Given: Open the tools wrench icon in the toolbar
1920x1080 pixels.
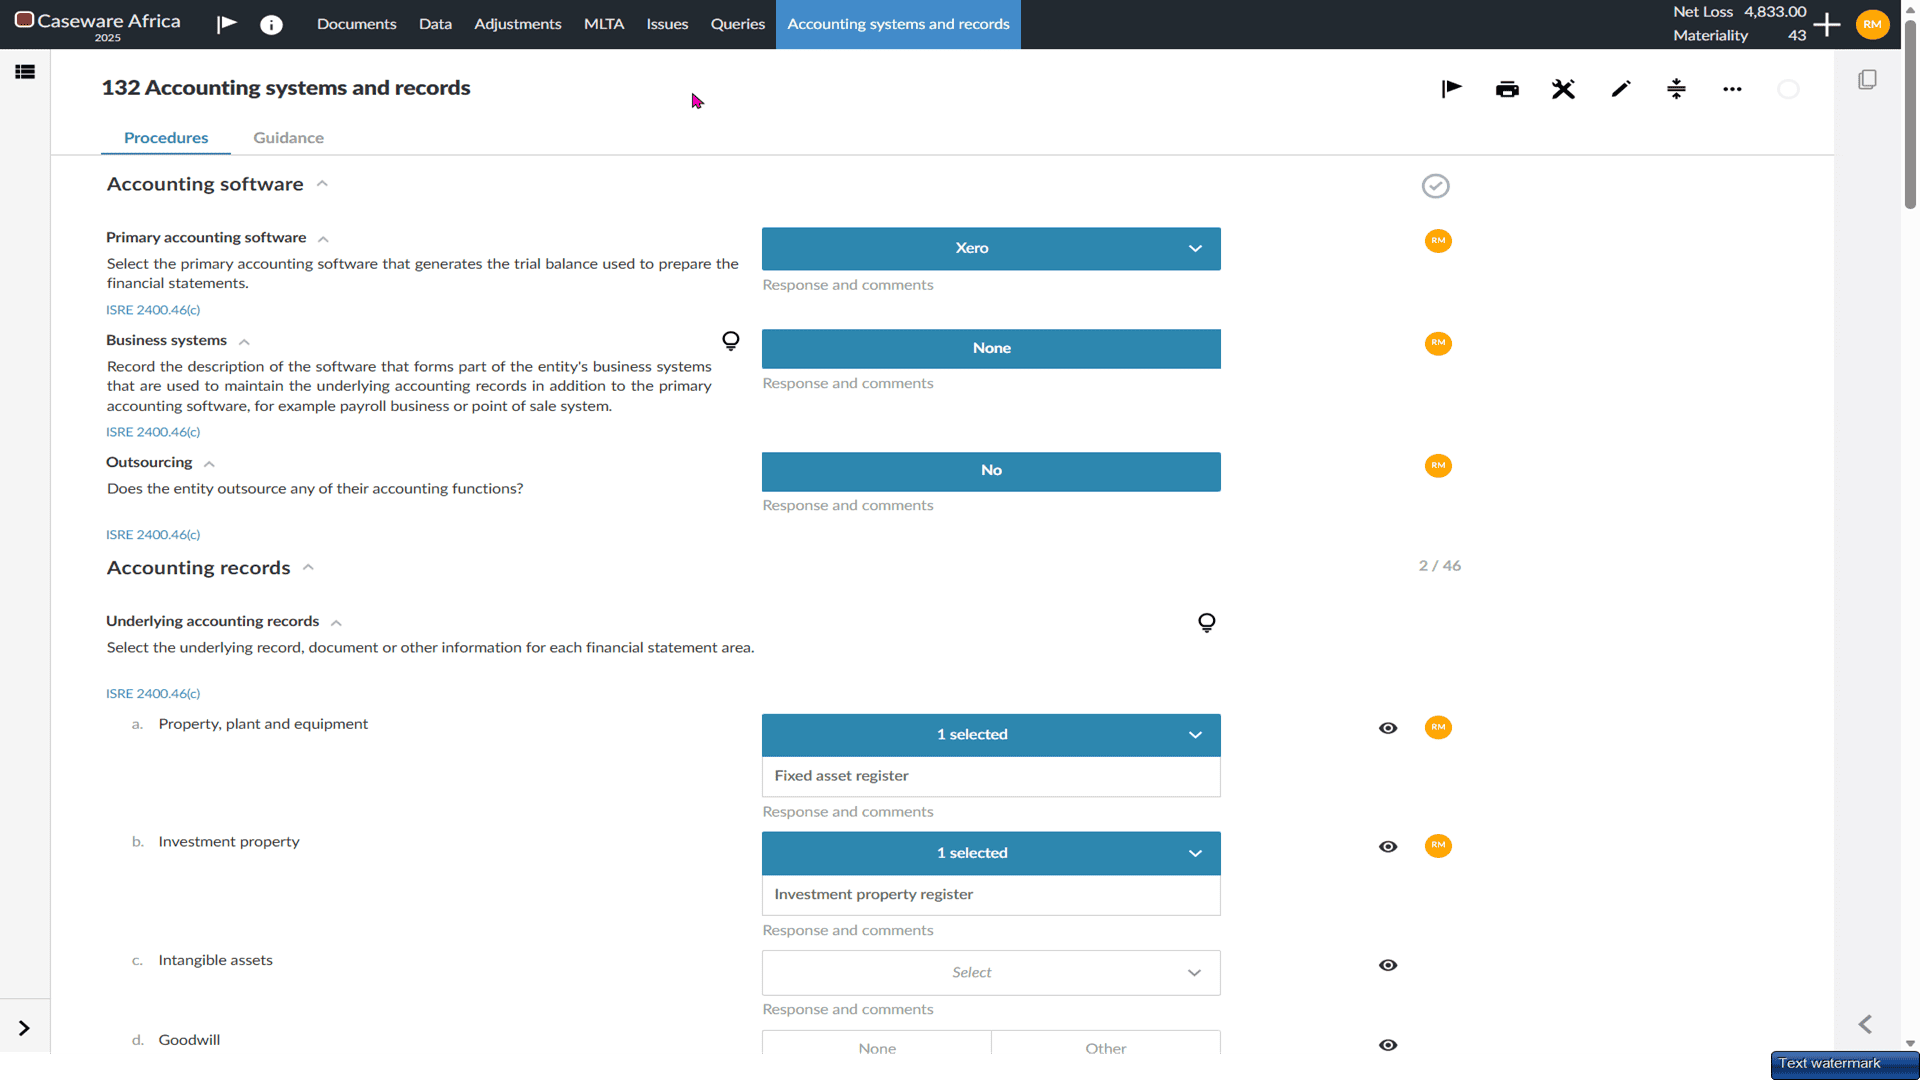Looking at the screenshot, I should tap(1563, 89).
